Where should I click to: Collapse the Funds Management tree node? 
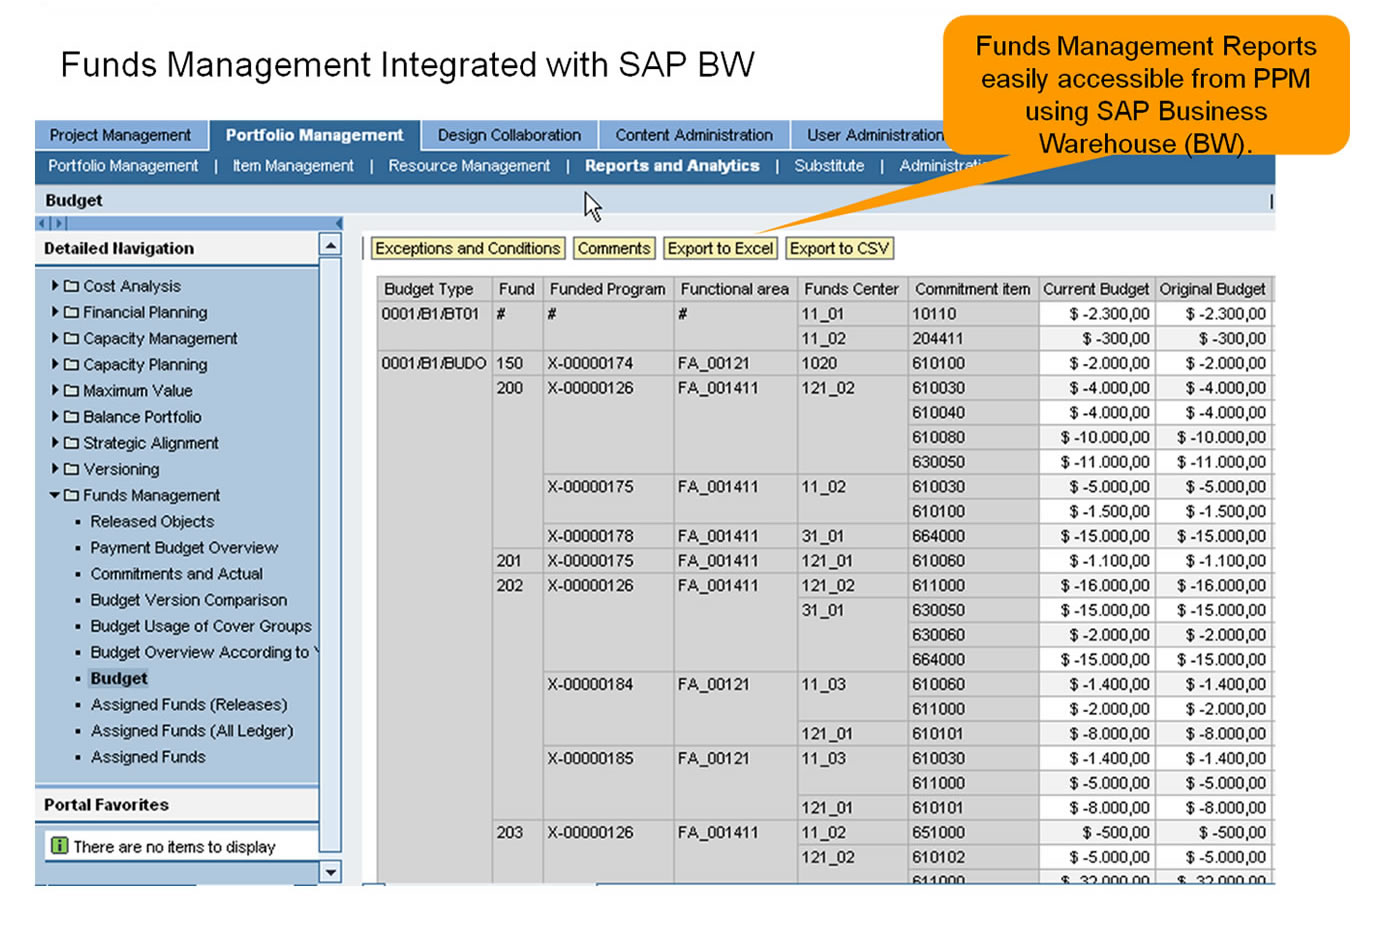pos(55,495)
